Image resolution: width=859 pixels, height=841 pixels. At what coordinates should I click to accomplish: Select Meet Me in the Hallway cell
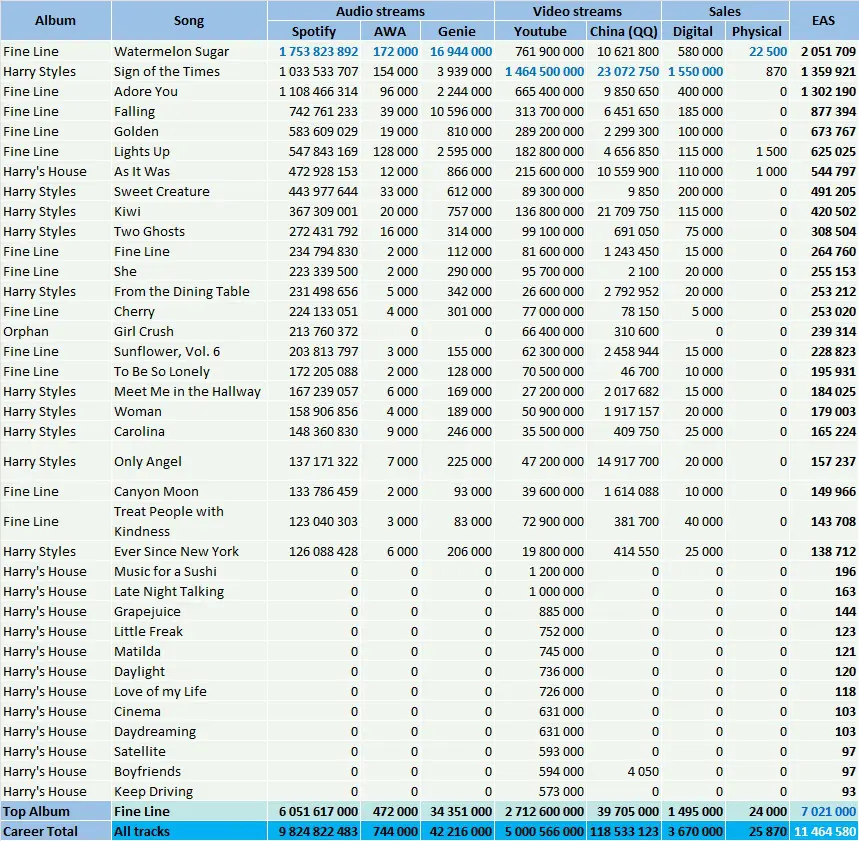(189, 391)
